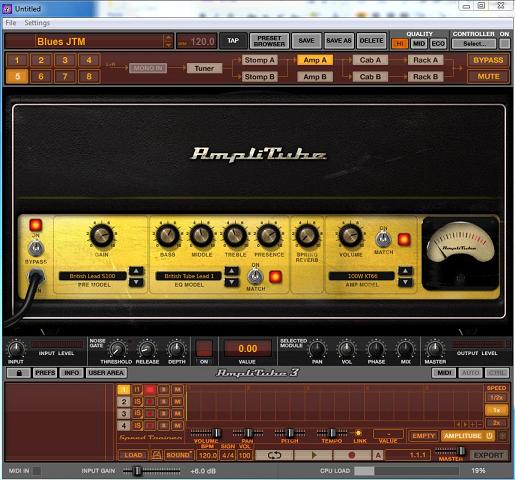Select HI quality mode
The image size is (515, 480).
click(x=400, y=44)
